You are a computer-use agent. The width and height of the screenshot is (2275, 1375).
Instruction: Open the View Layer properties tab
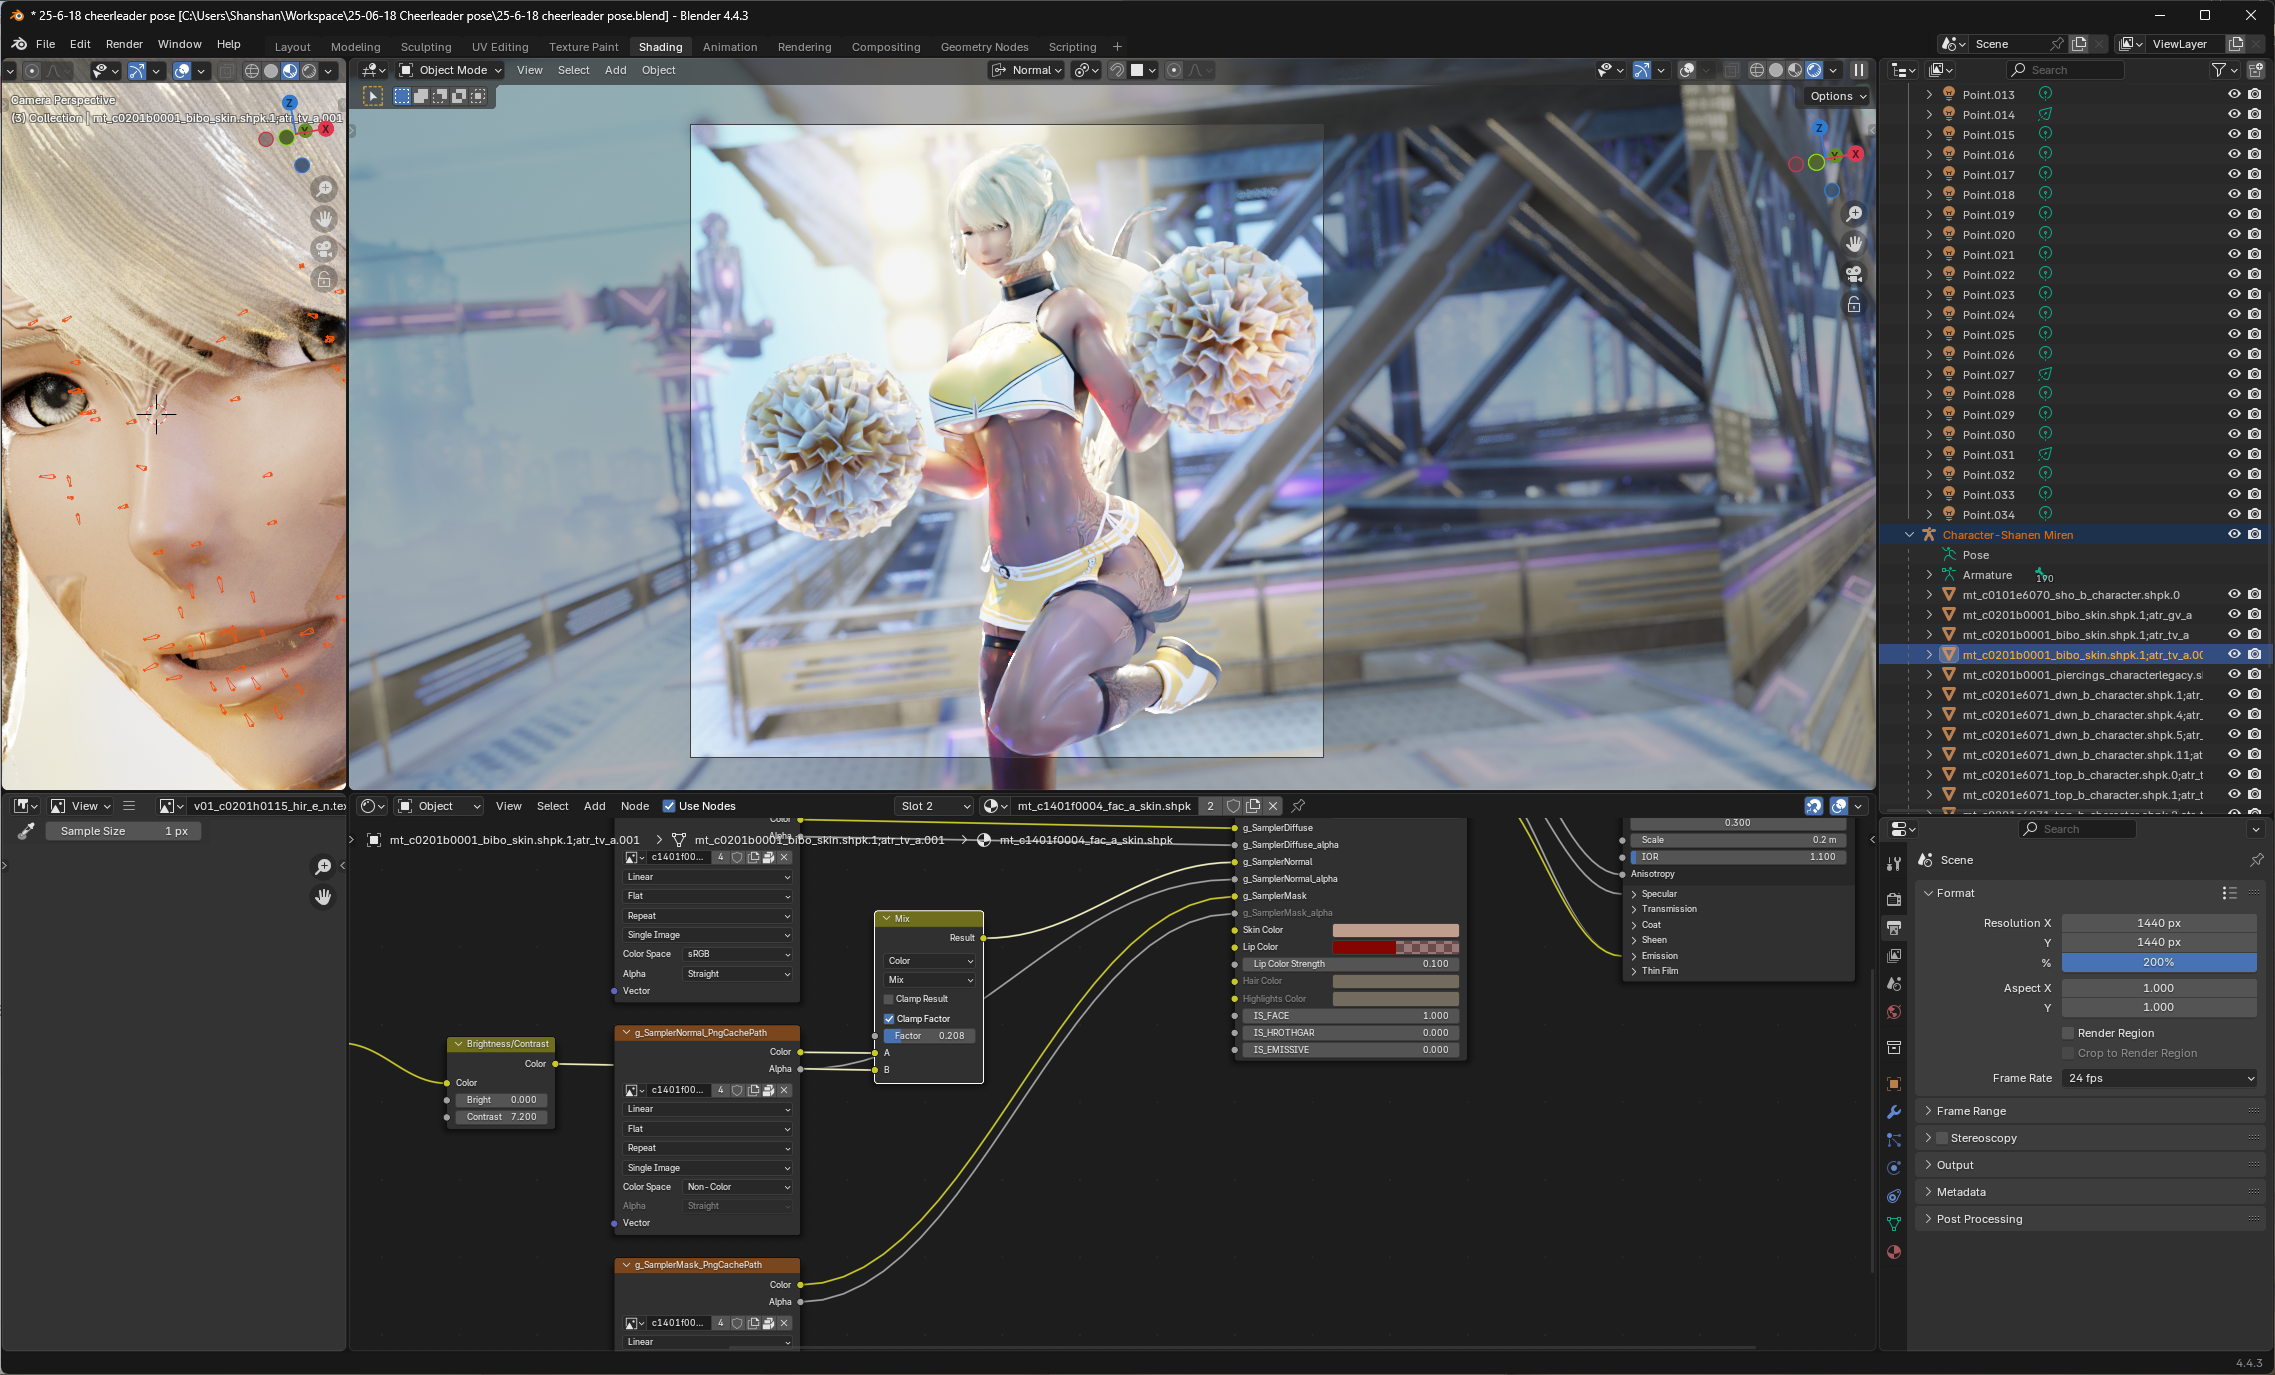(x=1893, y=956)
